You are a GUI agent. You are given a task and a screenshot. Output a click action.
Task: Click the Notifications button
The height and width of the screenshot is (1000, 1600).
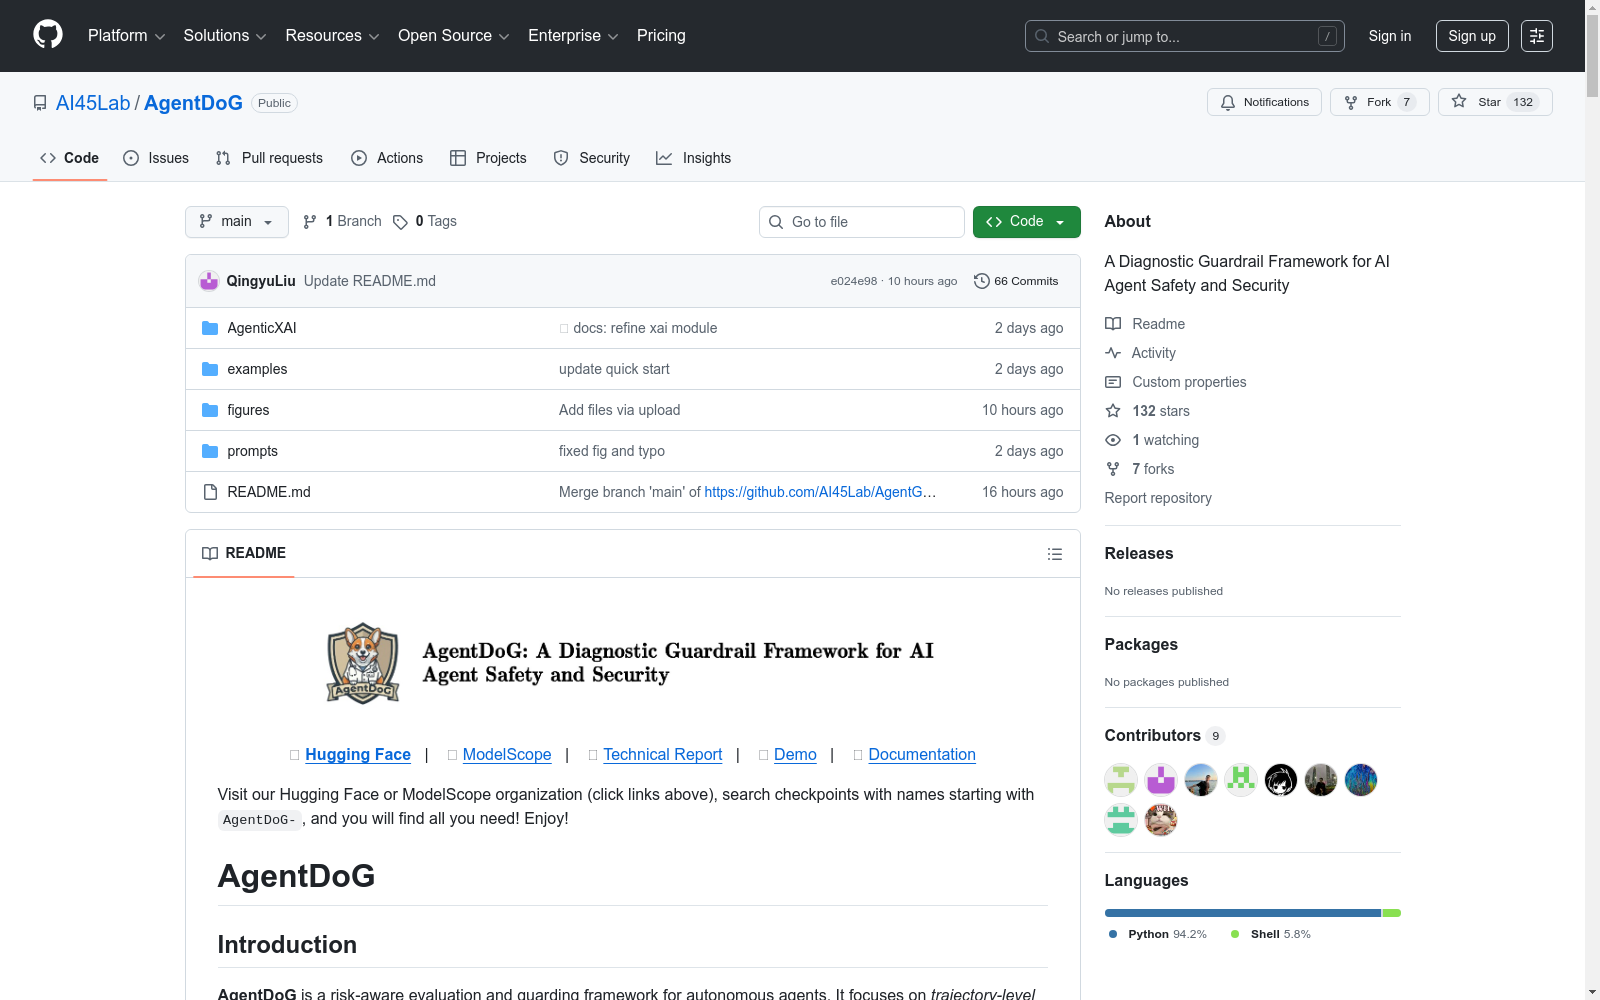[x=1265, y=102]
